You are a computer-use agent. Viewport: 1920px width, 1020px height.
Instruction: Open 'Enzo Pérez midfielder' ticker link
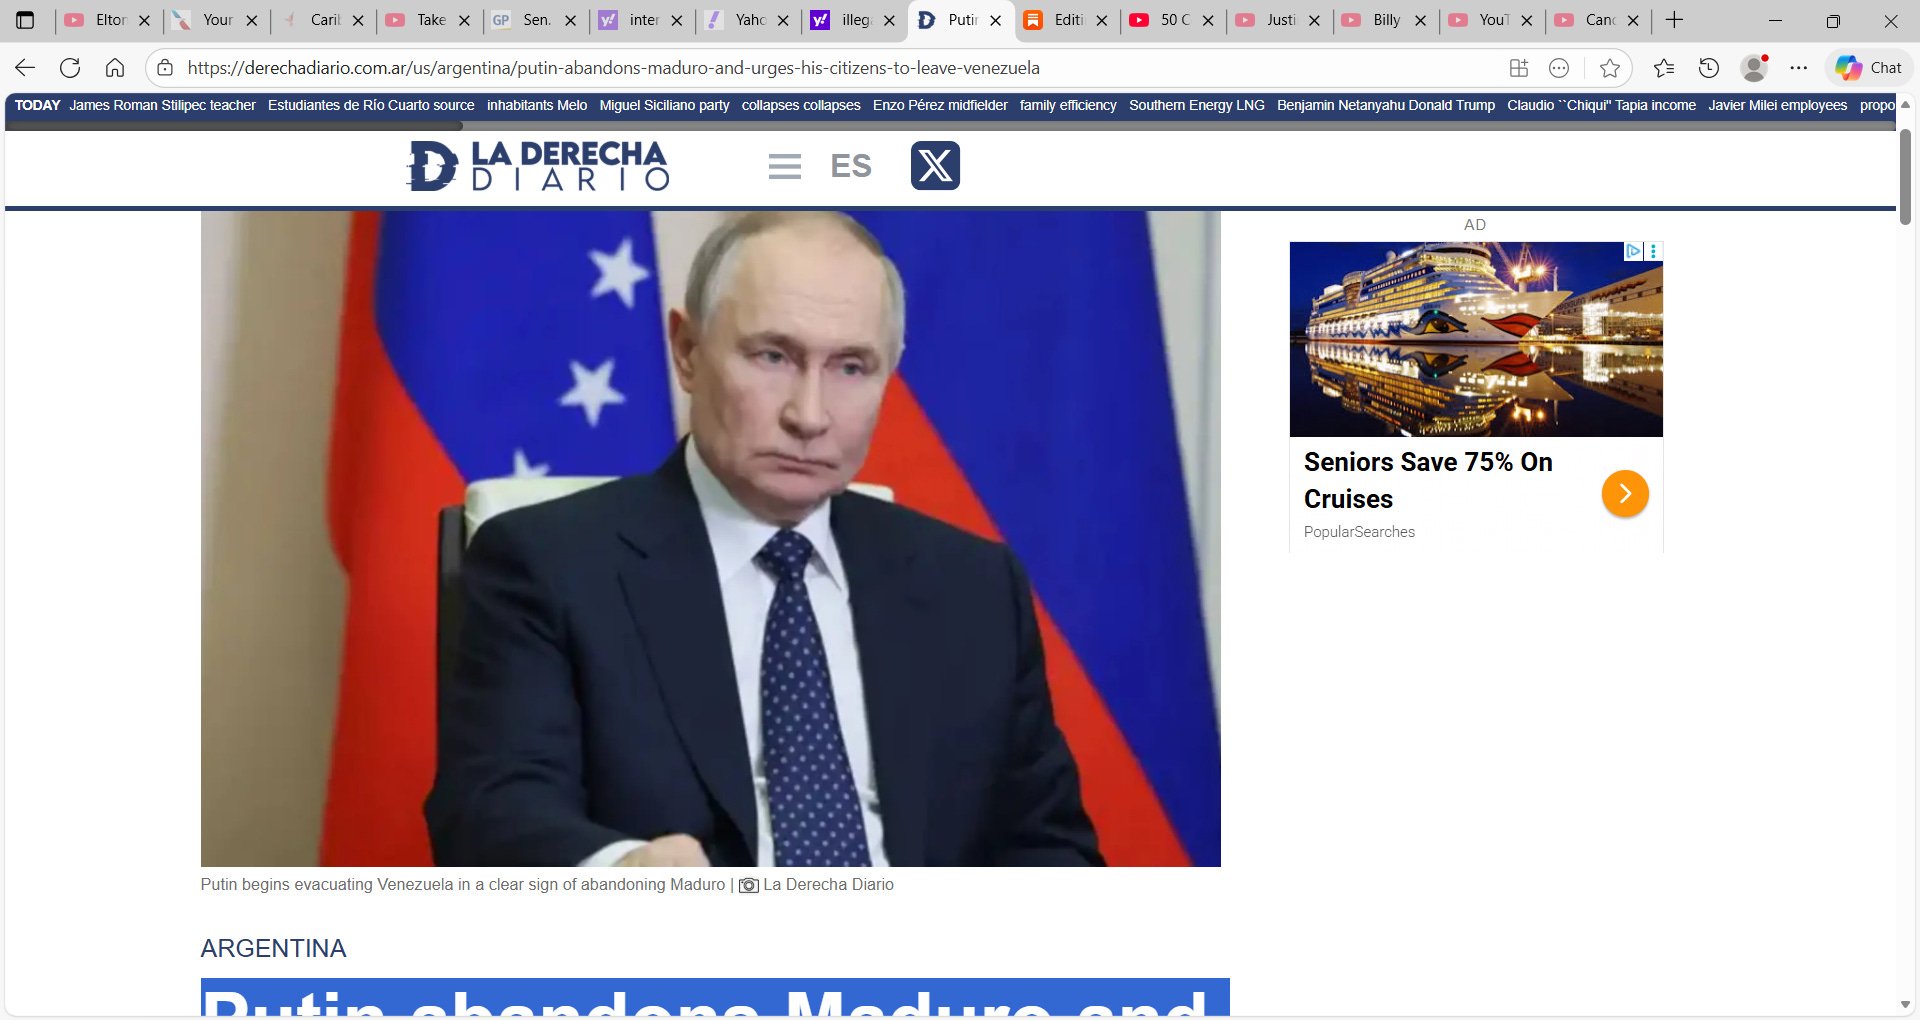pos(940,105)
